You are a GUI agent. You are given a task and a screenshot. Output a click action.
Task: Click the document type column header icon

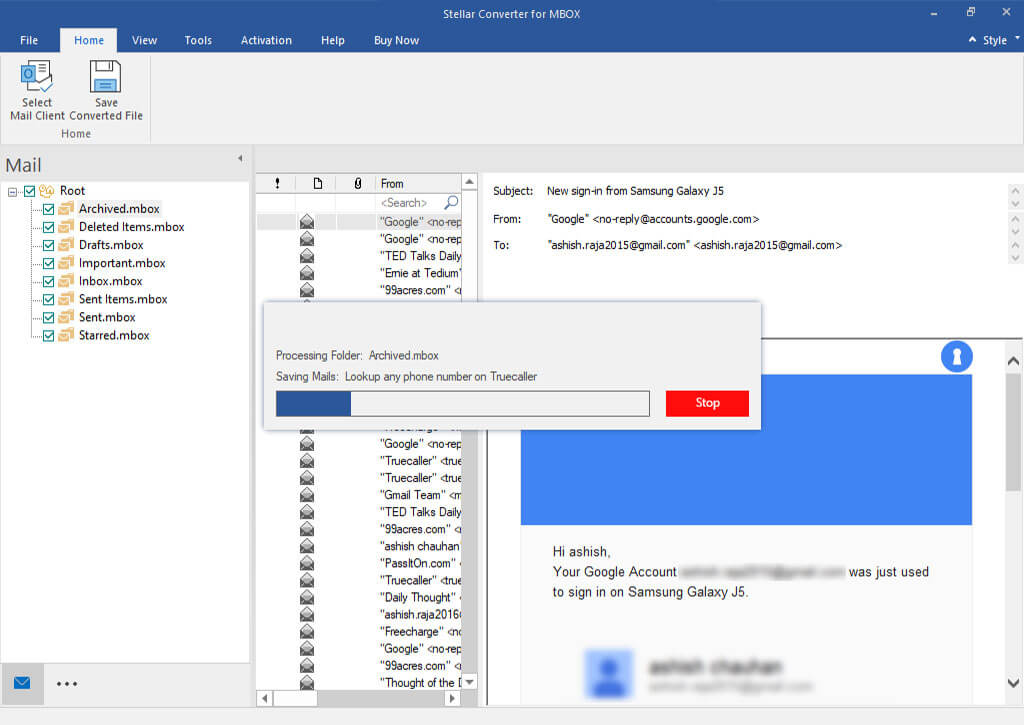pos(317,184)
